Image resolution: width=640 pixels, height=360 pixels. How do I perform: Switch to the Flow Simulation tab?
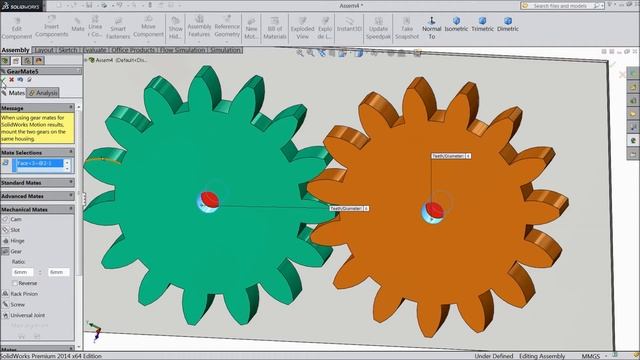[x=182, y=50]
